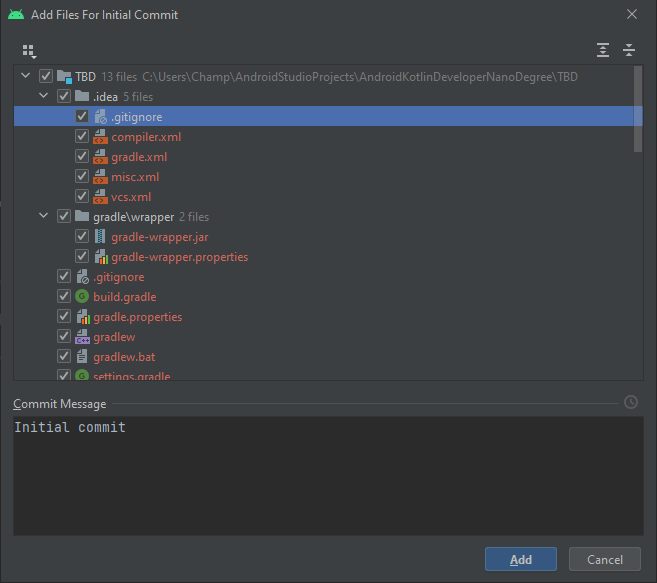
Task: Click the Cancel button
Action: (x=605, y=559)
